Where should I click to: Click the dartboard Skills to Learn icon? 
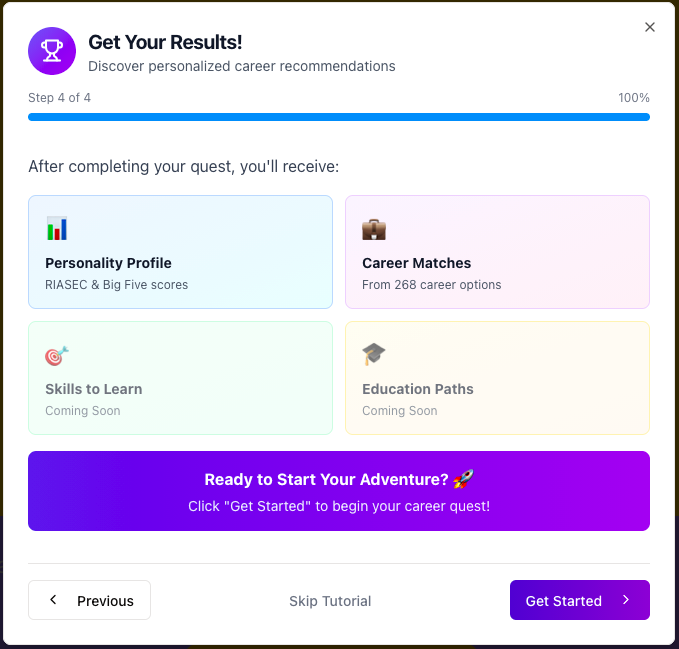click(57, 355)
